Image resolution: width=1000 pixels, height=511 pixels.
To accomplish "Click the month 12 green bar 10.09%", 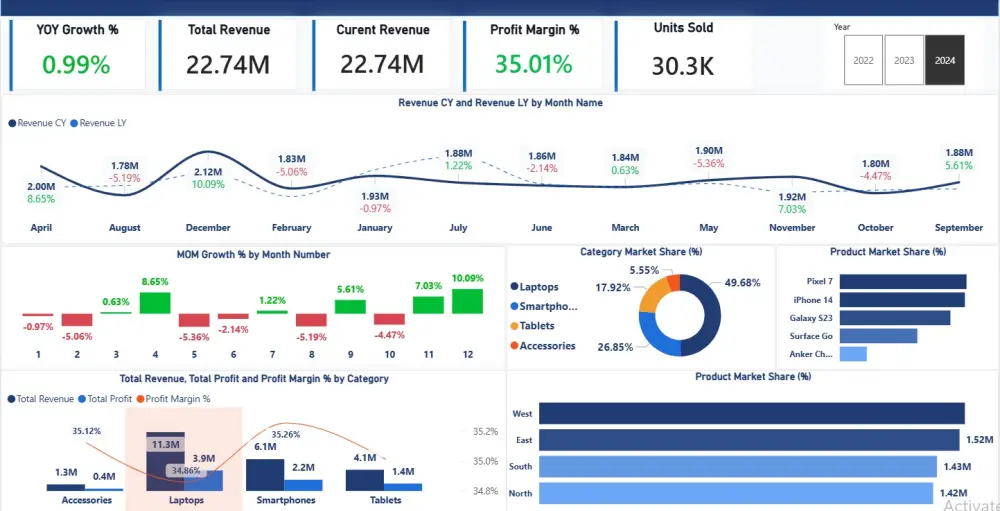I will click(467, 301).
